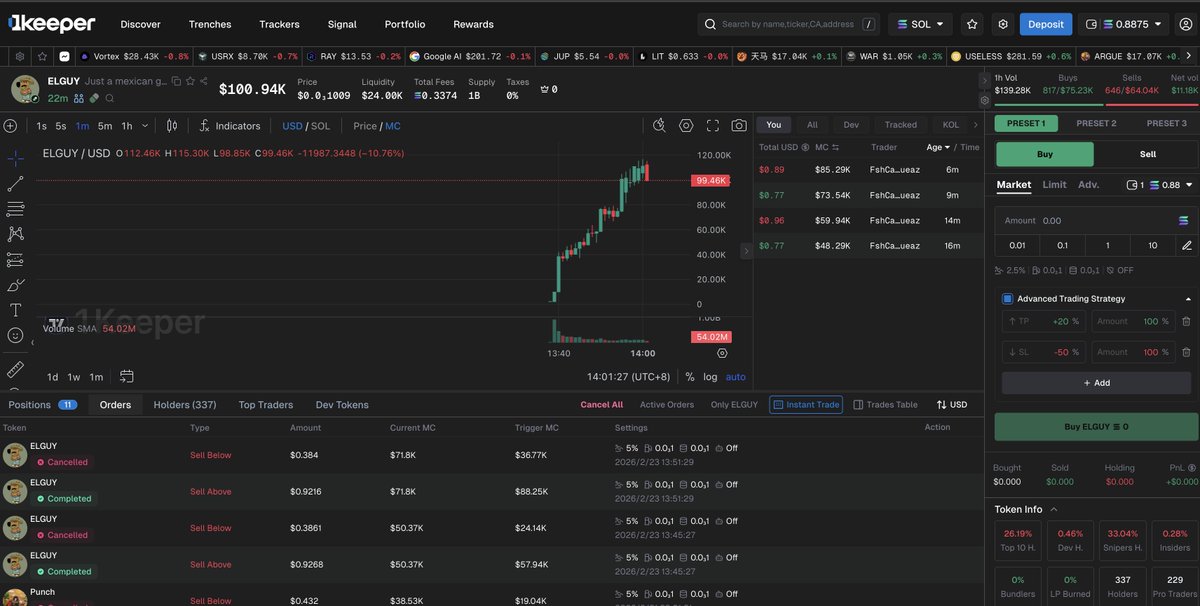Image resolution: width=1200 pixels, height=606 pixels.
Task: Select the text annotation tool
Action: [15, 310]
